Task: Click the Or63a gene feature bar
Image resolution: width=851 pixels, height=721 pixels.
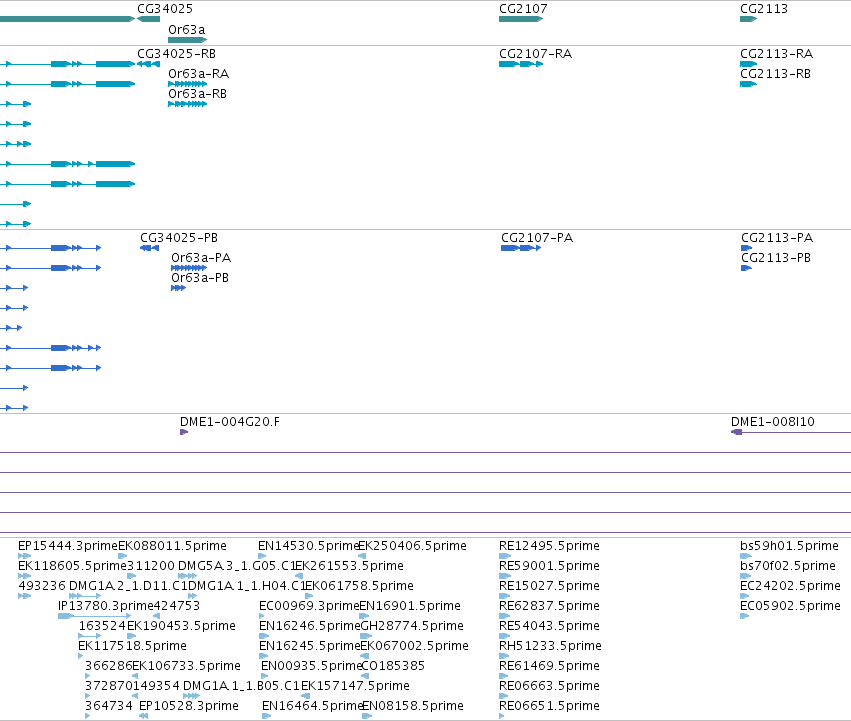Action: click(188, 40)
